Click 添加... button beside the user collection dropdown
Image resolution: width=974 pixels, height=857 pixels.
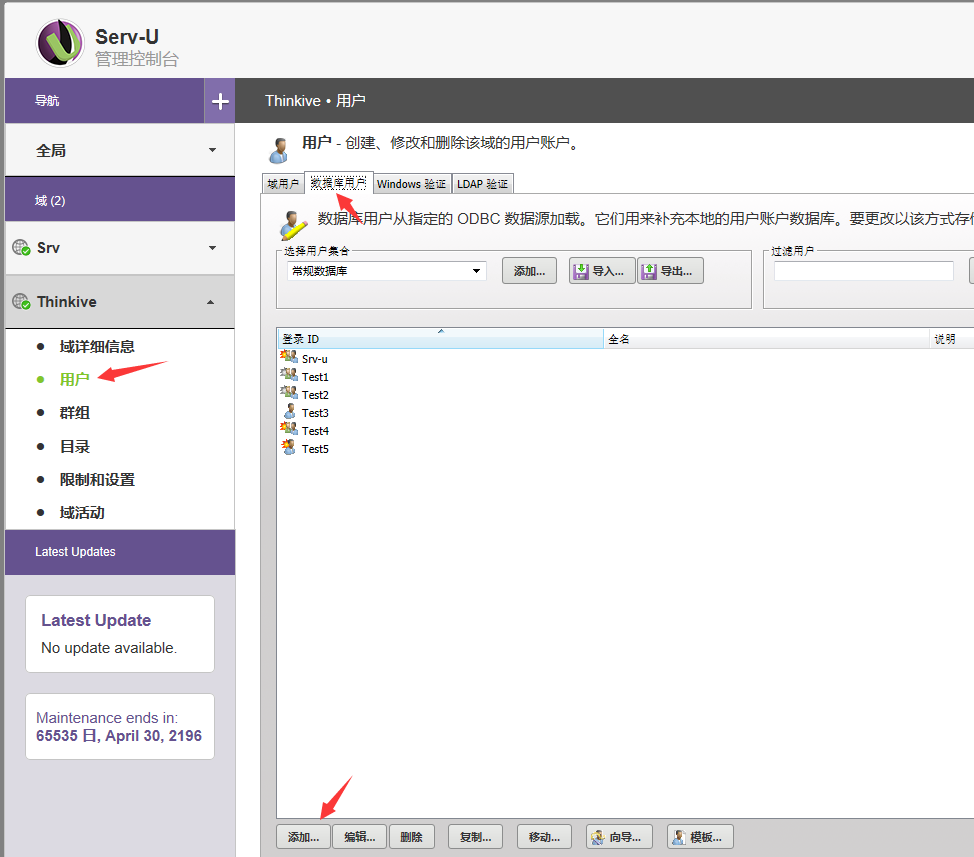[529, 271]
